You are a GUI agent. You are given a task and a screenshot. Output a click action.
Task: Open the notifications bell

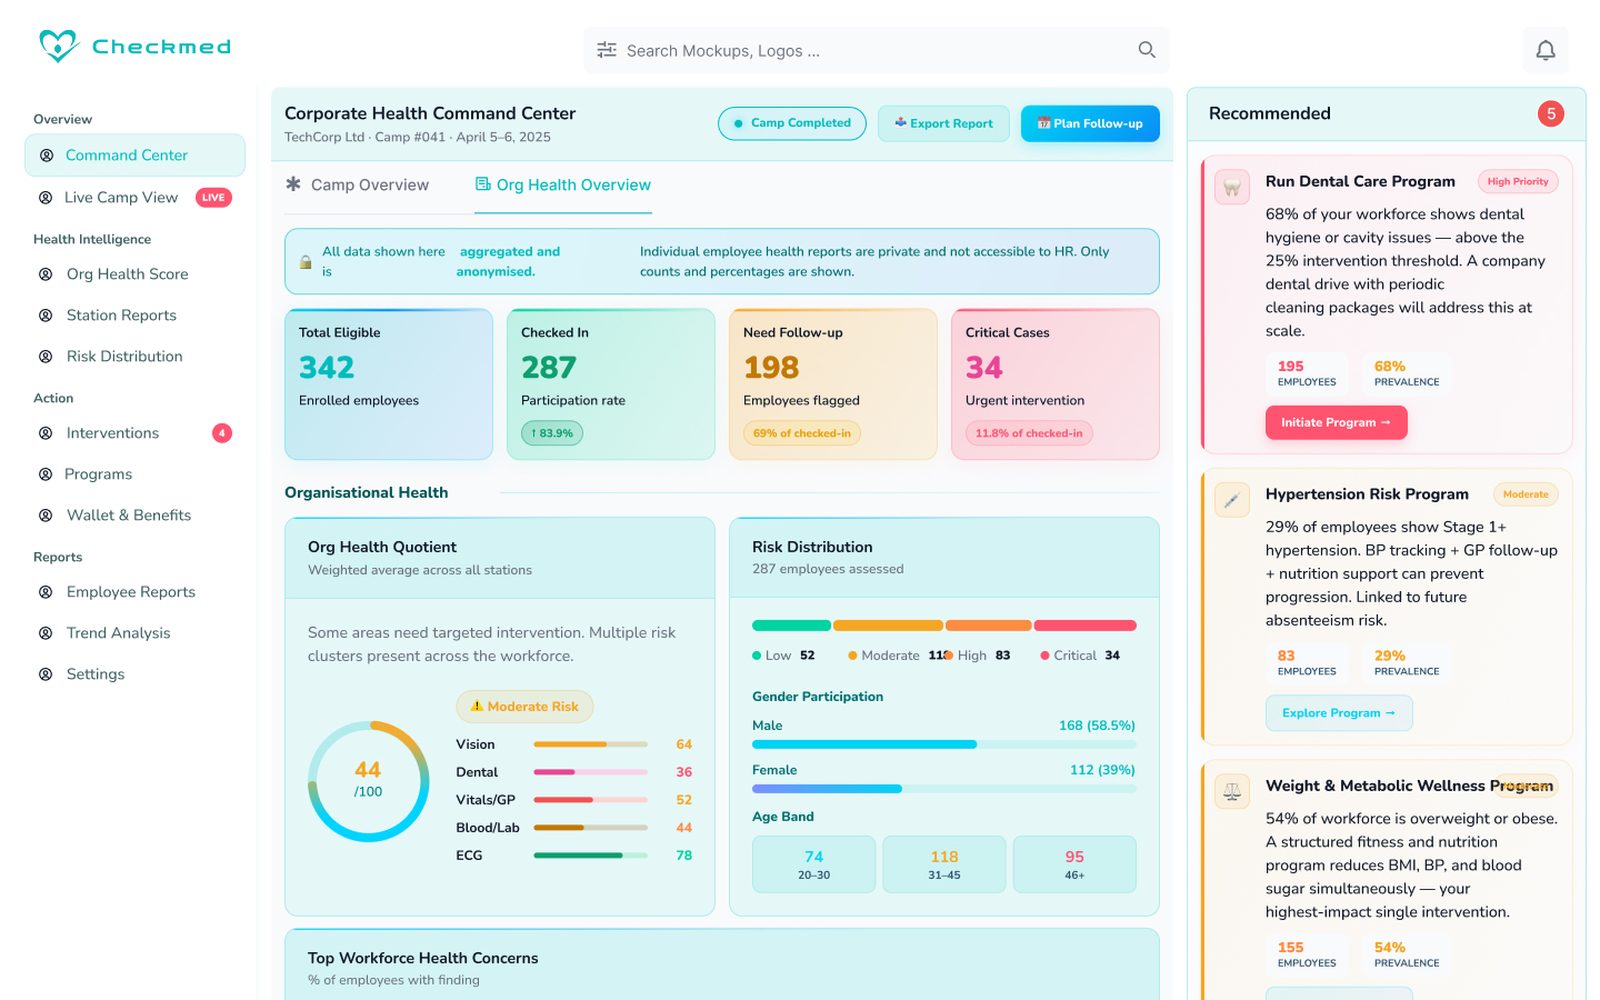pos(1545,50)
